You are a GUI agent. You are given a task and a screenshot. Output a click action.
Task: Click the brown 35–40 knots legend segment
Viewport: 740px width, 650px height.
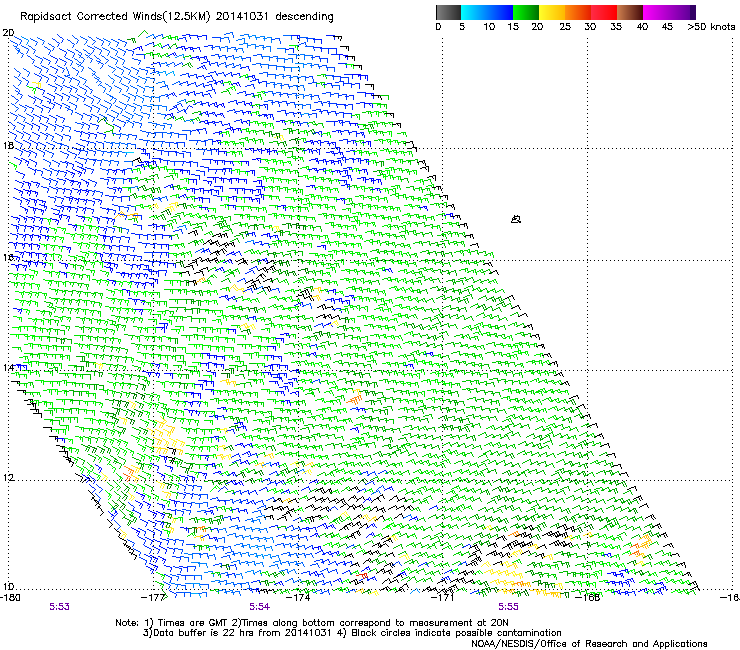coord(630,12)
